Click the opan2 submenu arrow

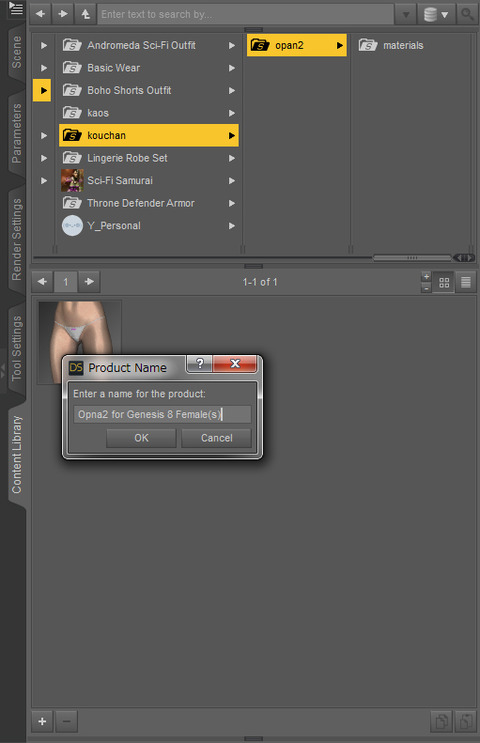point(339,45)
